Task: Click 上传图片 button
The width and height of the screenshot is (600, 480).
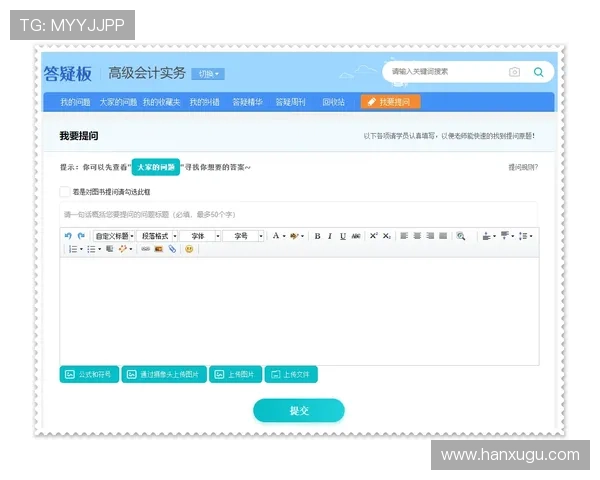Action: tap(235, 374)
